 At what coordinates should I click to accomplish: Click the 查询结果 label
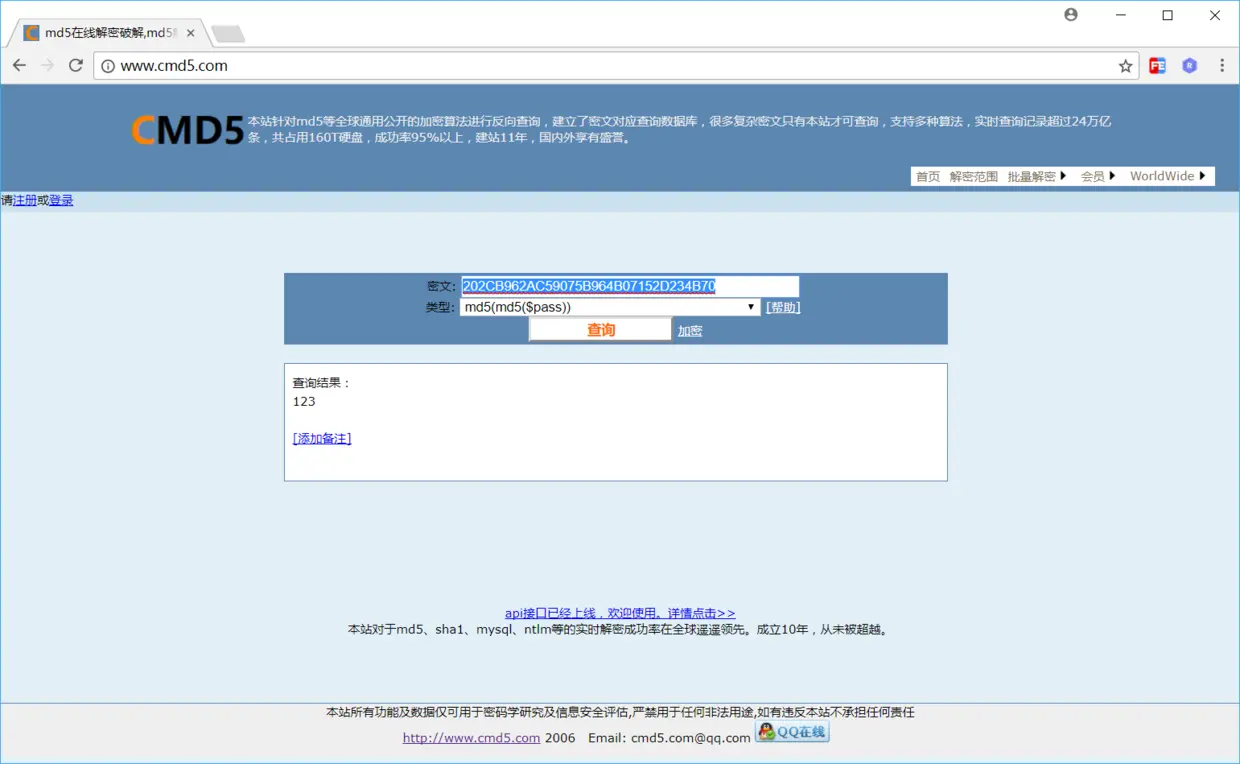tap(322, 383)
